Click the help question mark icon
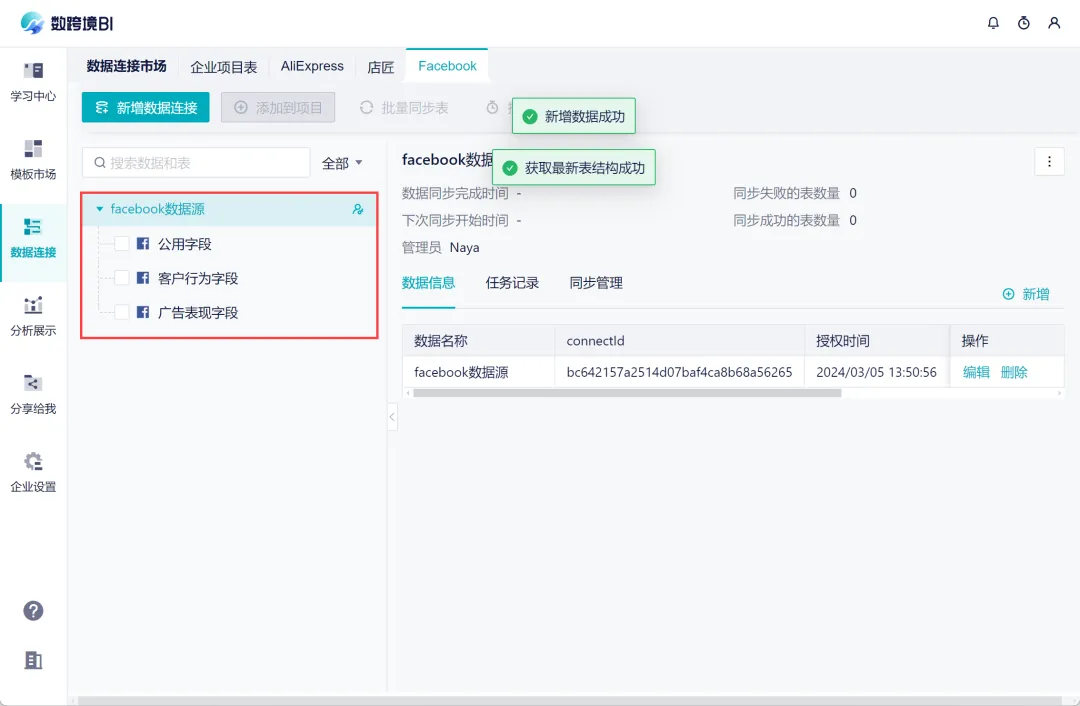The width and height of the screenshot is (1080, 706). [x=34, y=611]
